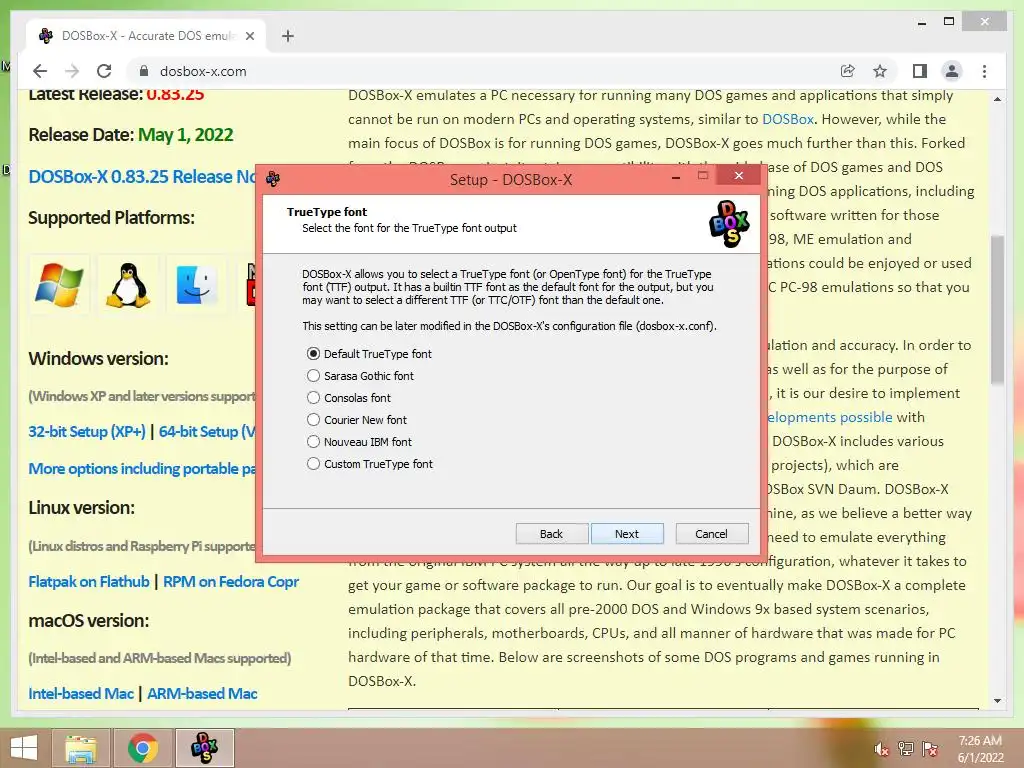This screenshot has width=1024, height=768.
Task: Open DOSBox-X 0.83.25 Release Notes link
Action: point(142,177)
